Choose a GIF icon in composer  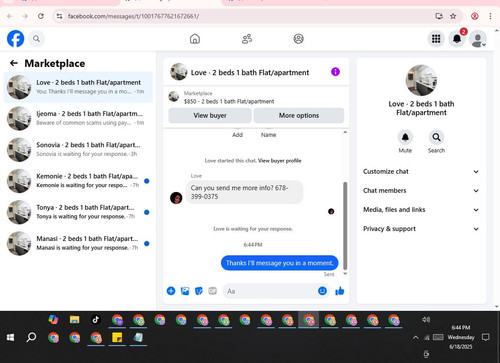[212, 291]
